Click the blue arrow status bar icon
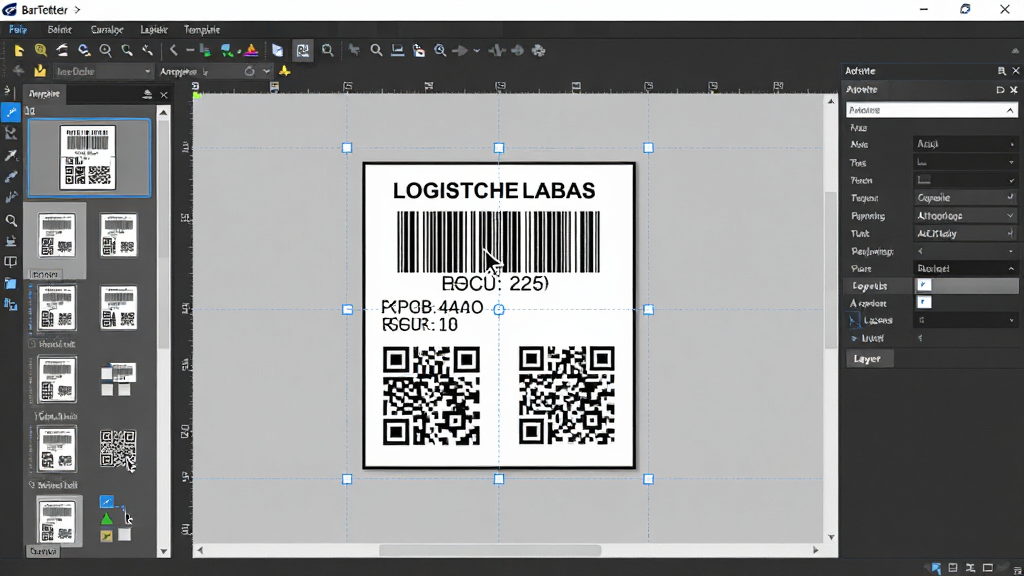Image resolution: width=1024 pixels, height=576 pixels. (x=936, y=568)
